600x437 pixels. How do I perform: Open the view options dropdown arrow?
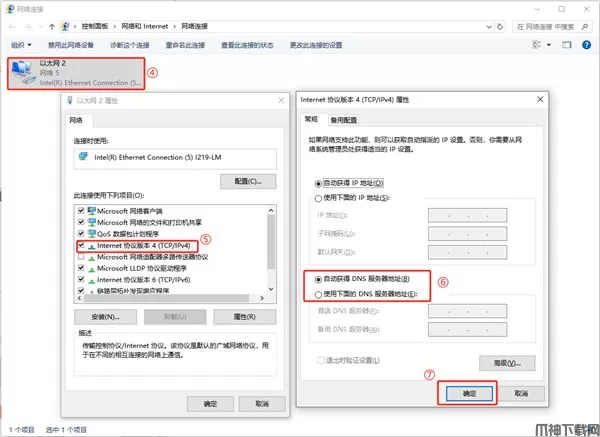(x=549, y=45)
